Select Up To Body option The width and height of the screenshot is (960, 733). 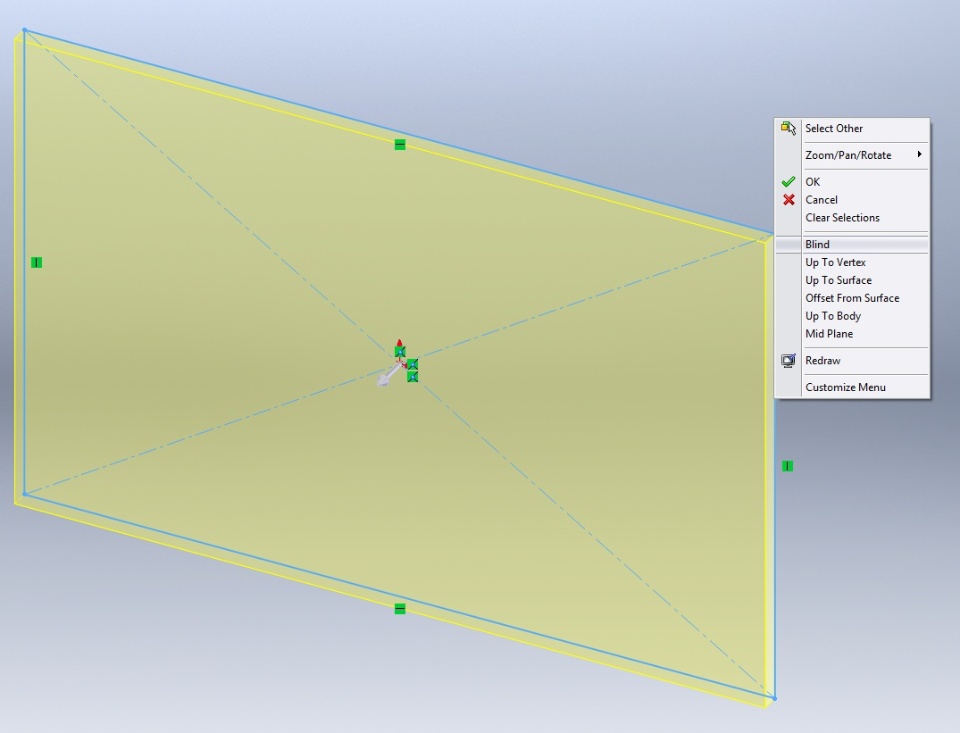point(852,316)
